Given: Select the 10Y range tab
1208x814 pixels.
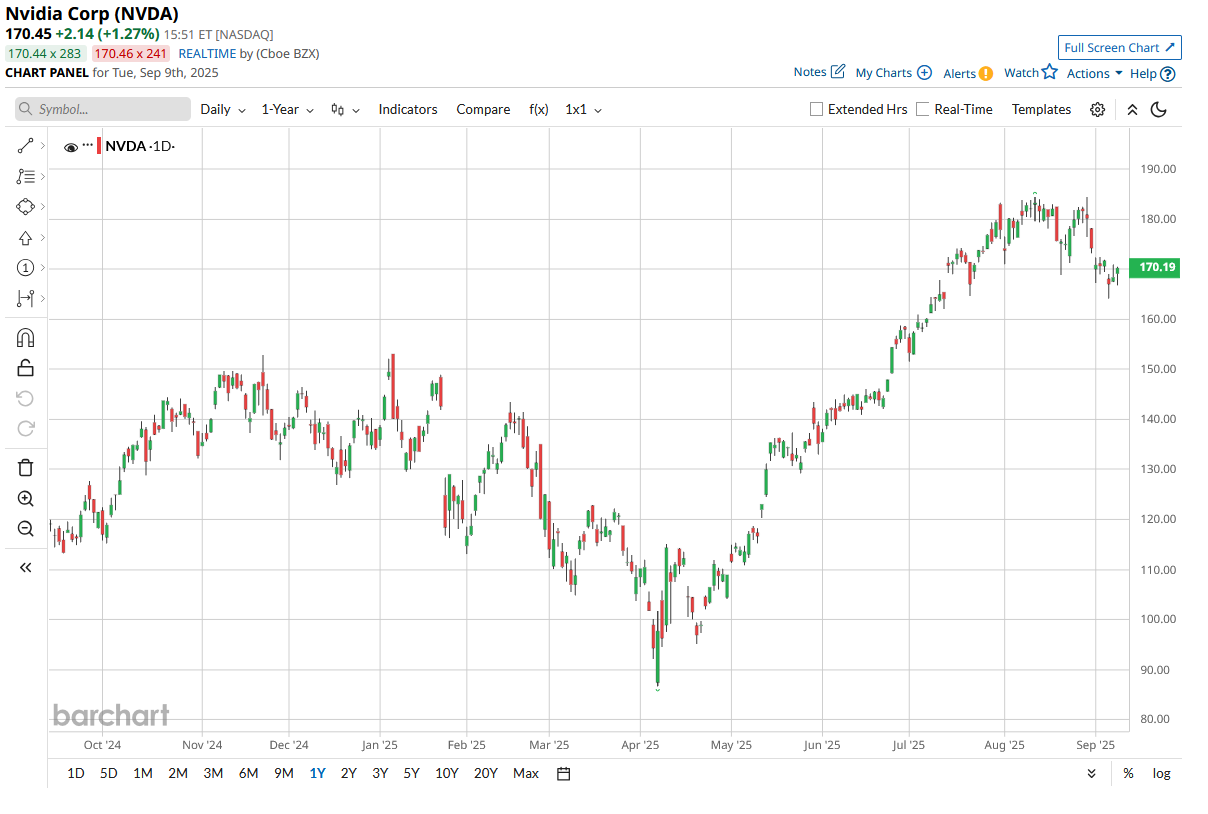Looking at the screenshot, I should (x=446, y=773).
